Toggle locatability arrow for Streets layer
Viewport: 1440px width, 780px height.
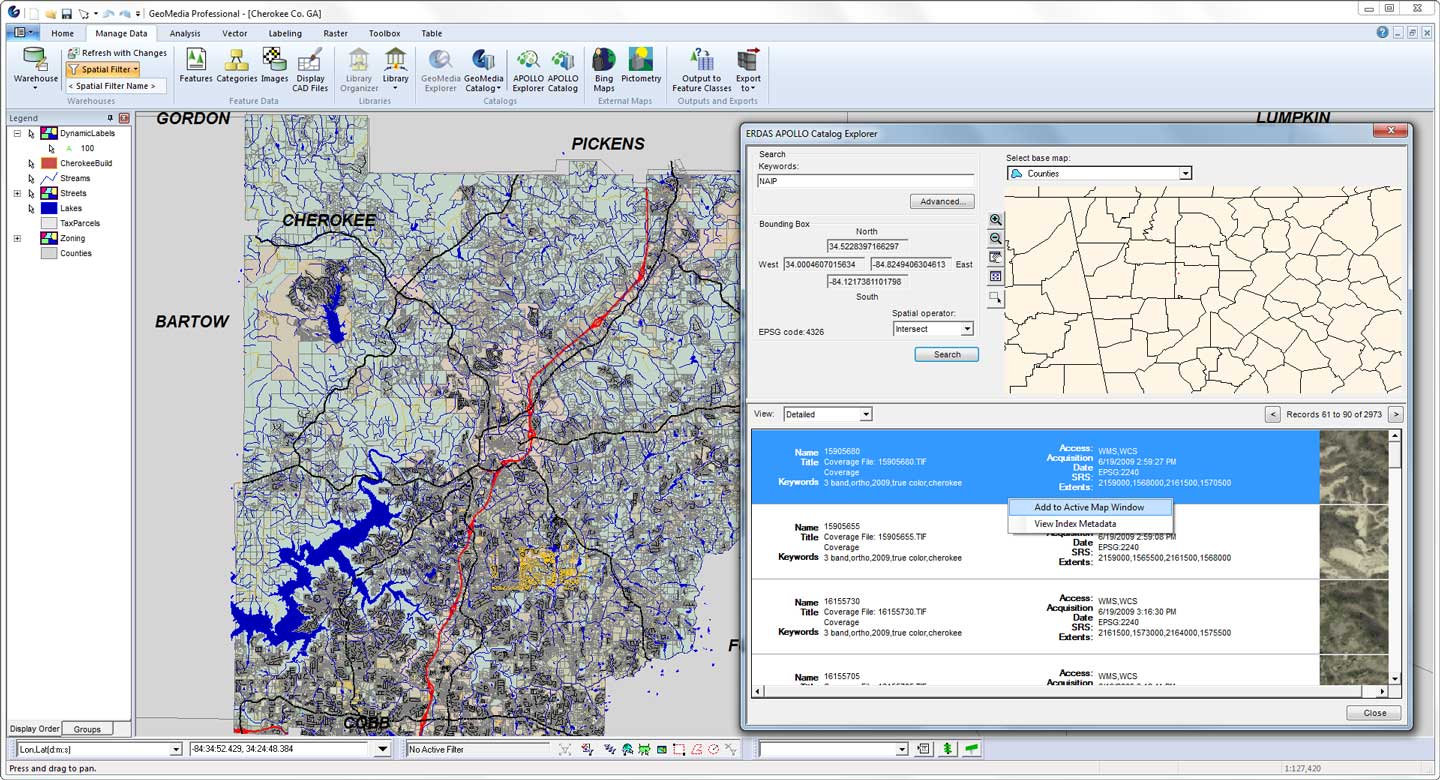click(31, 193)
